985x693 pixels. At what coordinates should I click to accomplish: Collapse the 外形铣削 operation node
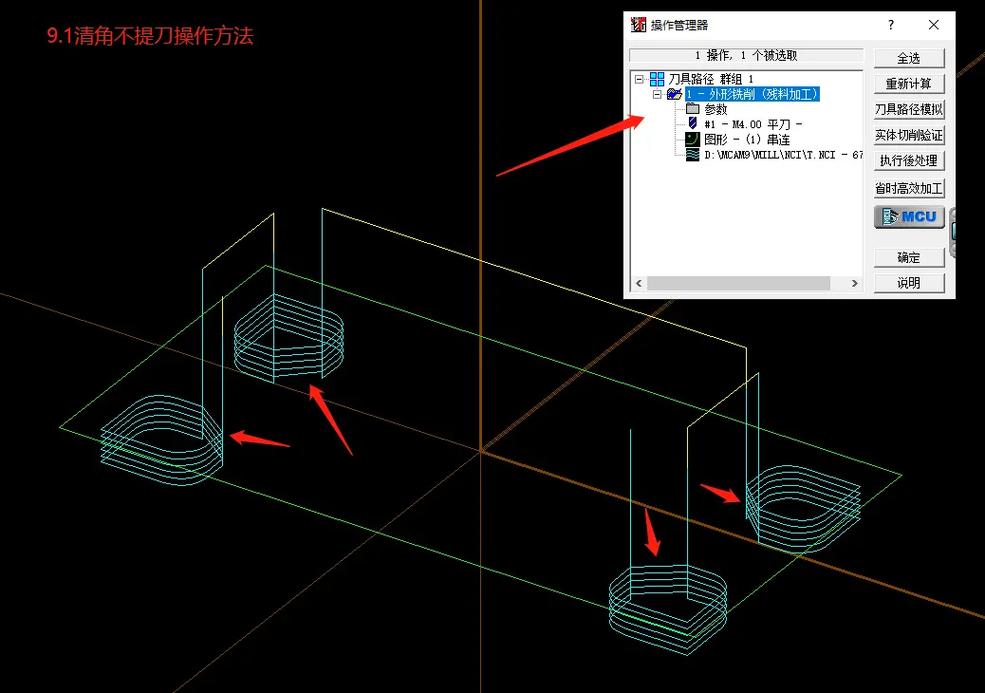(657, 94)
